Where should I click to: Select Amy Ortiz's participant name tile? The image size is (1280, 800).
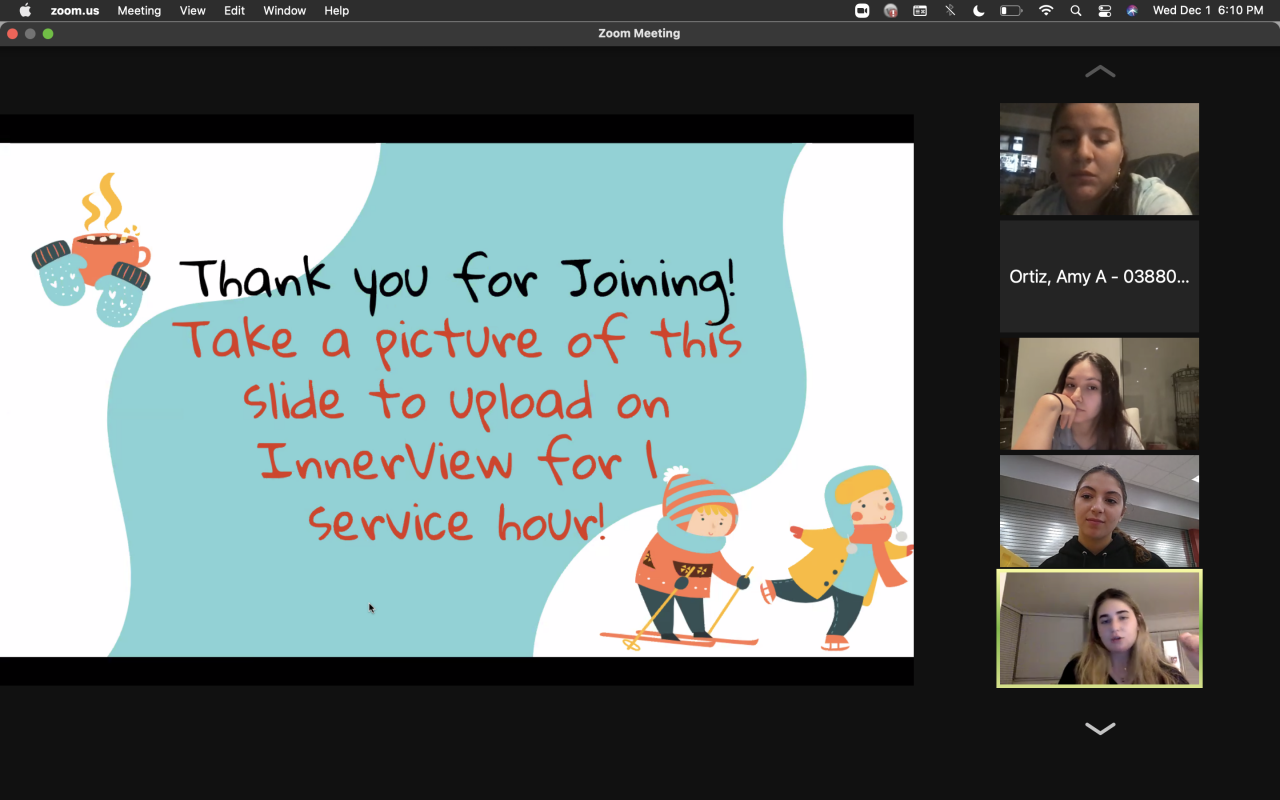(1099, 277)
